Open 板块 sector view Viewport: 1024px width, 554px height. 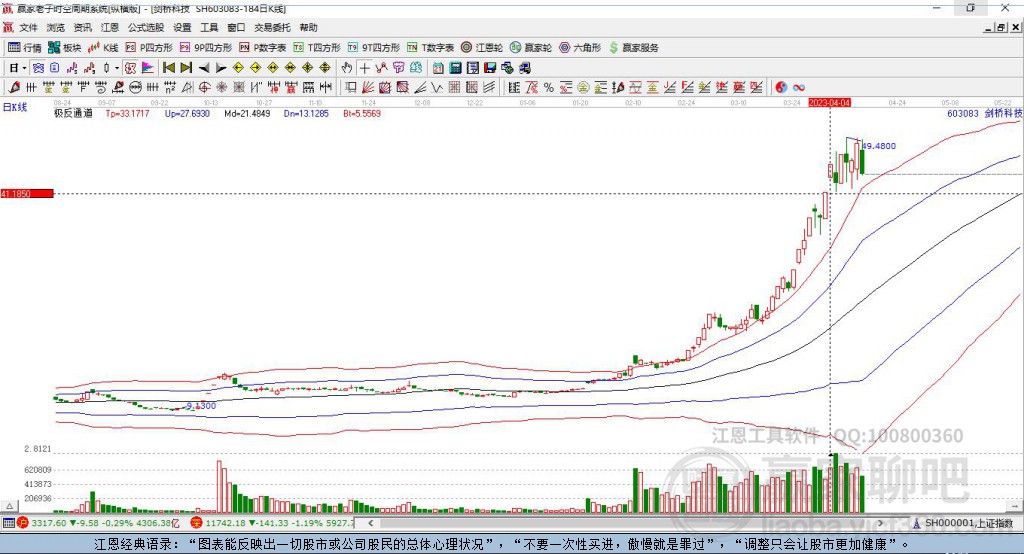click(x=65, y=48)
